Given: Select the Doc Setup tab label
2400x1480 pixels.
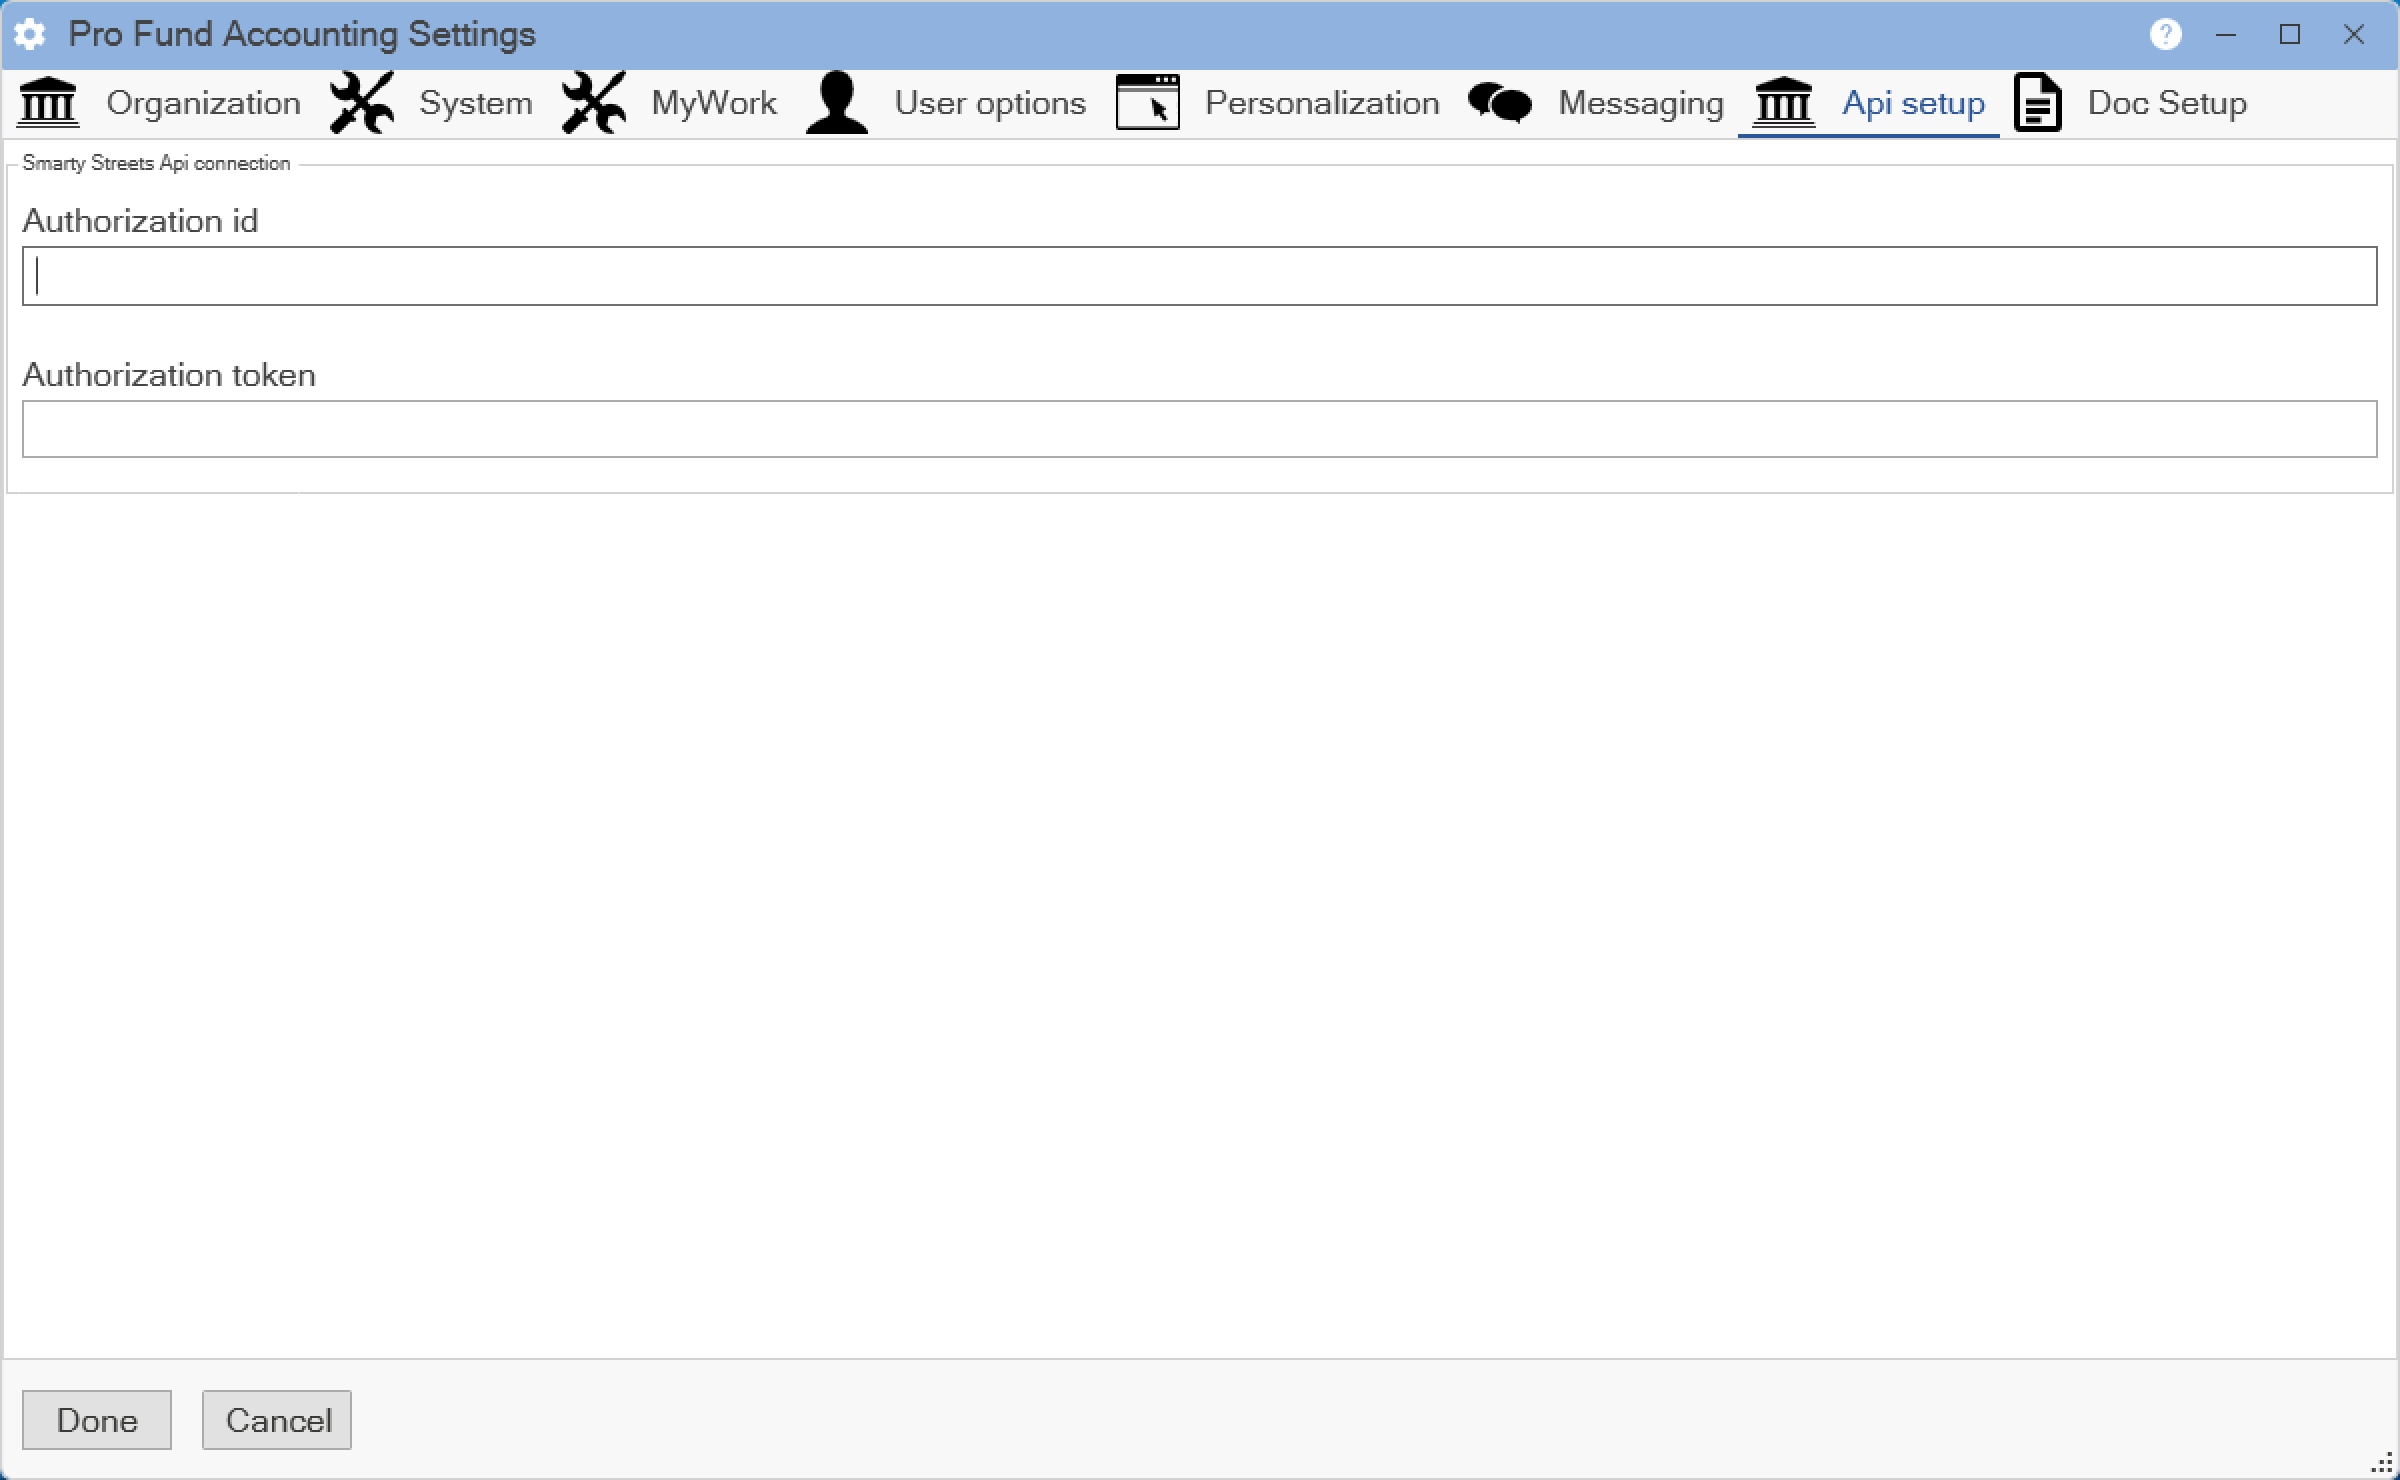Looking at the screenshot, I should 2167,103.
